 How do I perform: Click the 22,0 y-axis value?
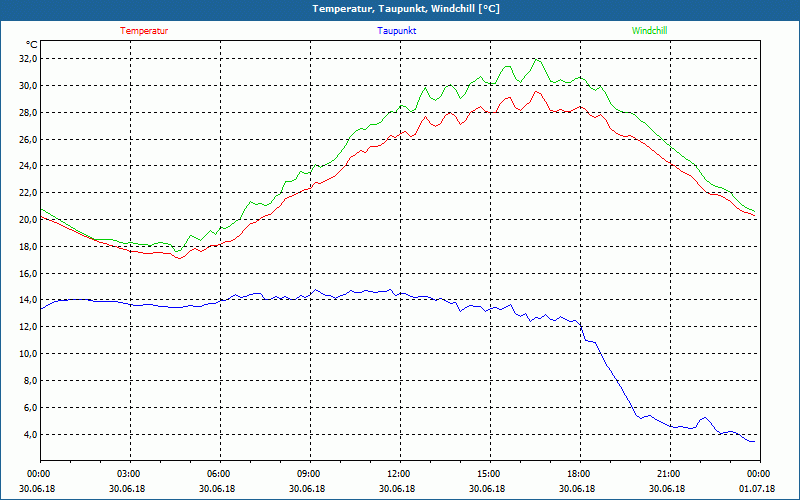coord(28,193)
